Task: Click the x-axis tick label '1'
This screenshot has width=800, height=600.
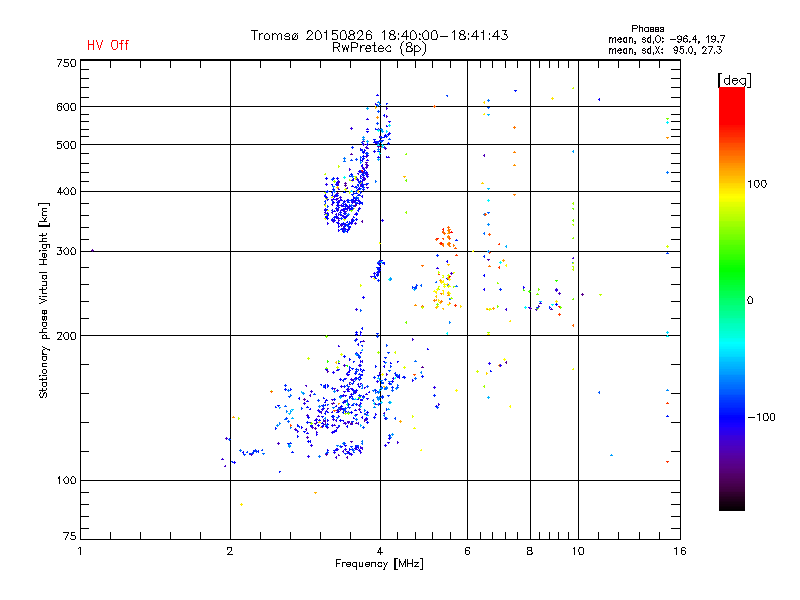Action: tap(80, 551)
